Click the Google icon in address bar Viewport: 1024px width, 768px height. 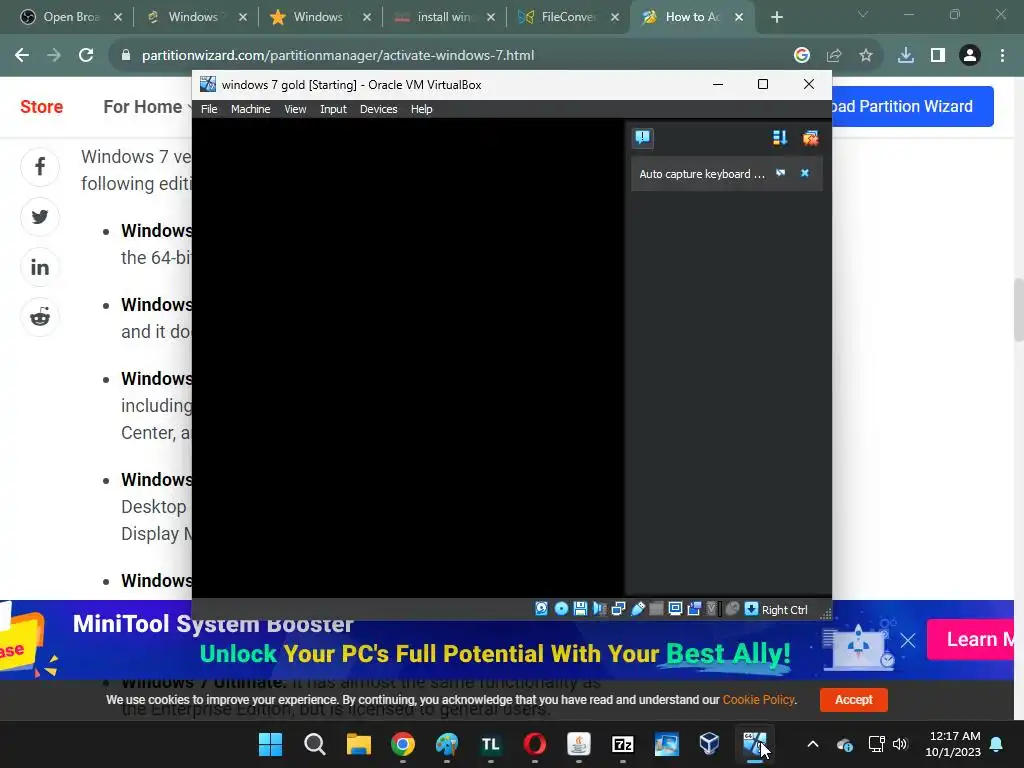(x=801, y=56)
